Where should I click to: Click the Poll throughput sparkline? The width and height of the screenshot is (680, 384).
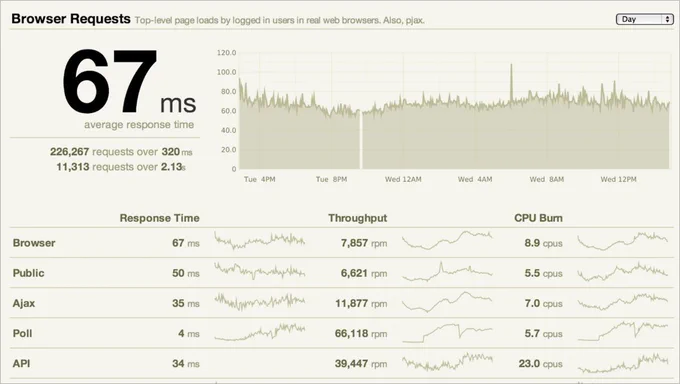pos(447,333)
